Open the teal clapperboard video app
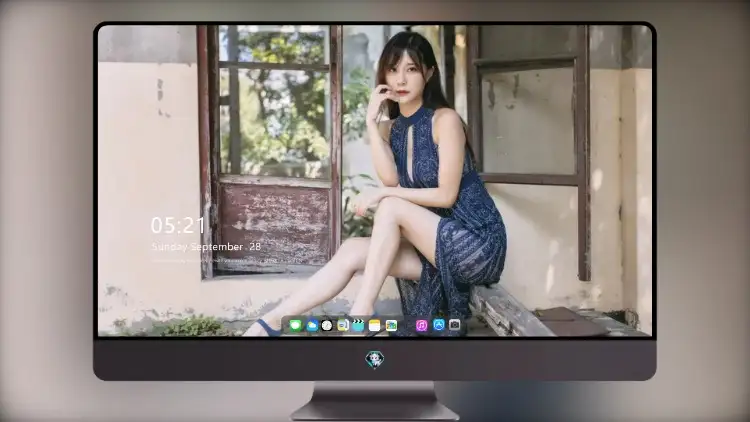Viewport: 750px width, 422px height. click(x=358, y=326)
